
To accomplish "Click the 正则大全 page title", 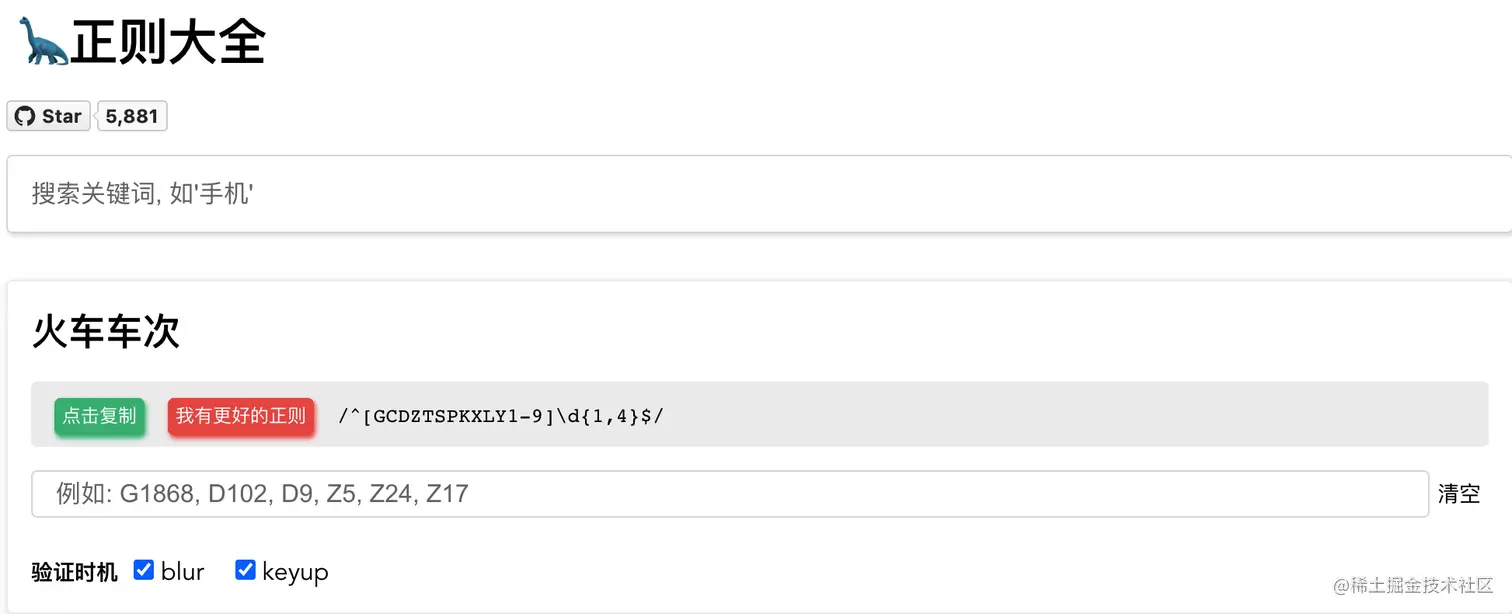I will tap(167, 42).
